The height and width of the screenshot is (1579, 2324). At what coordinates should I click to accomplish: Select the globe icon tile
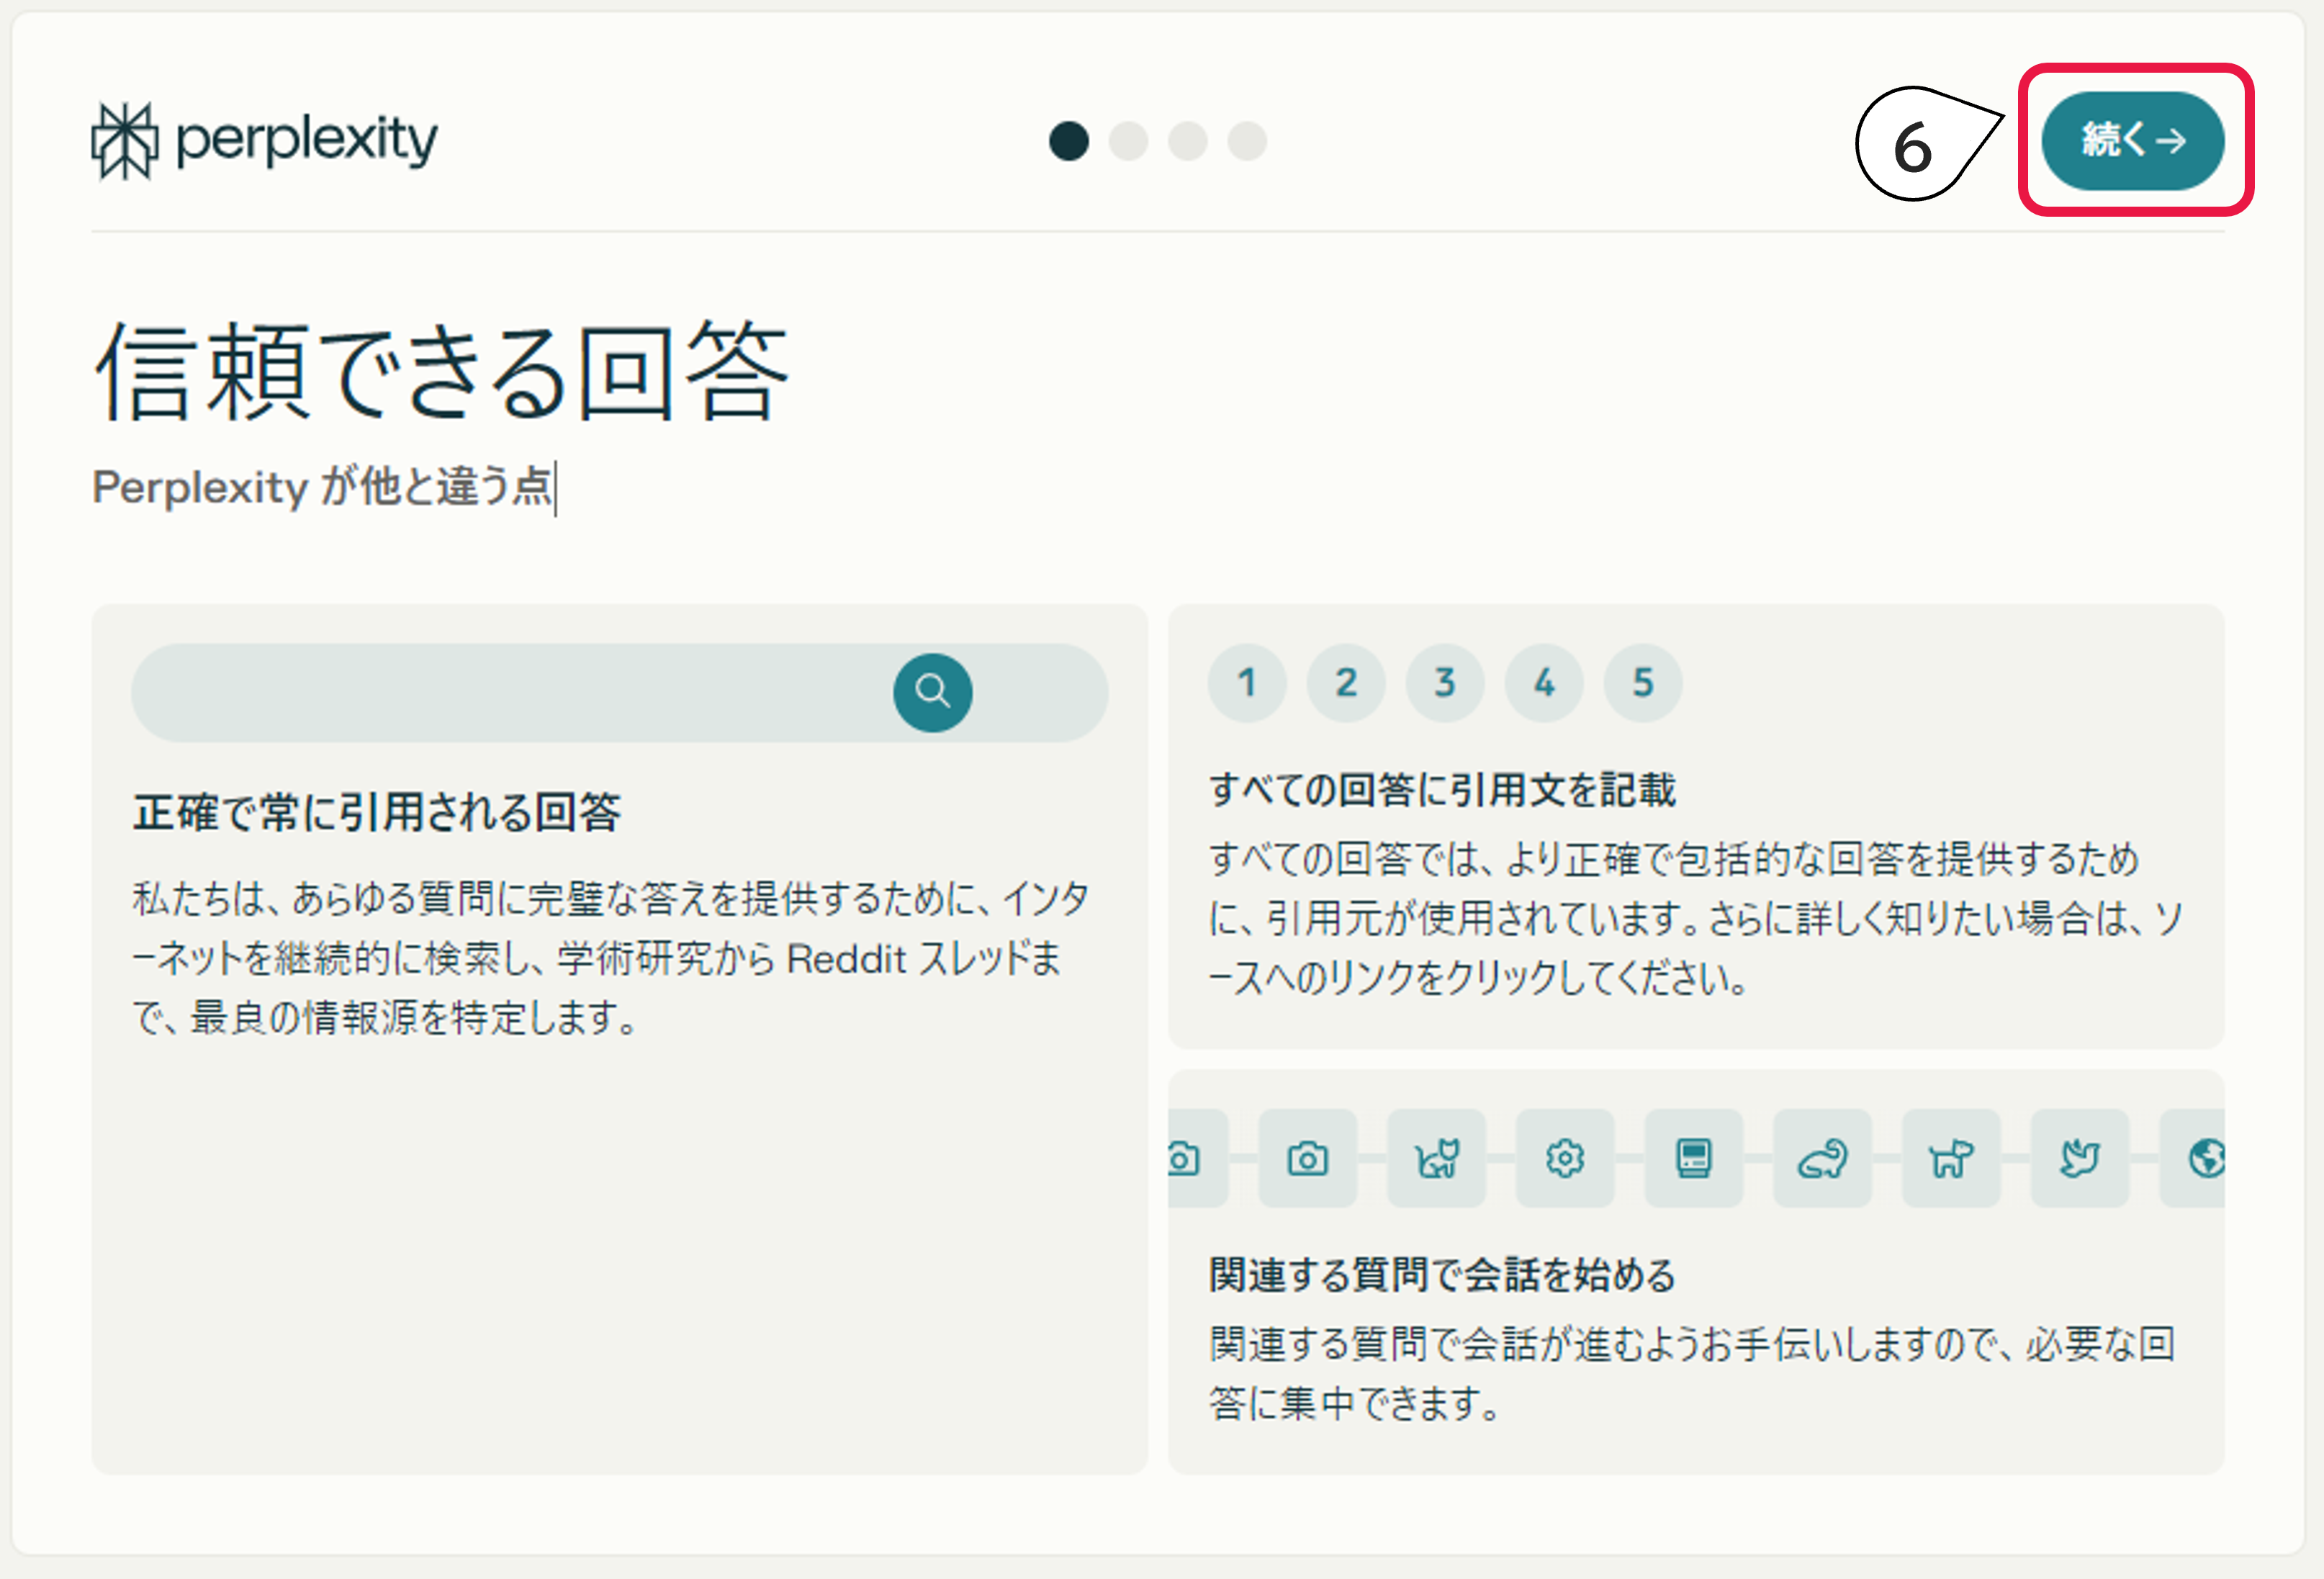(x=2194, y=1158)
